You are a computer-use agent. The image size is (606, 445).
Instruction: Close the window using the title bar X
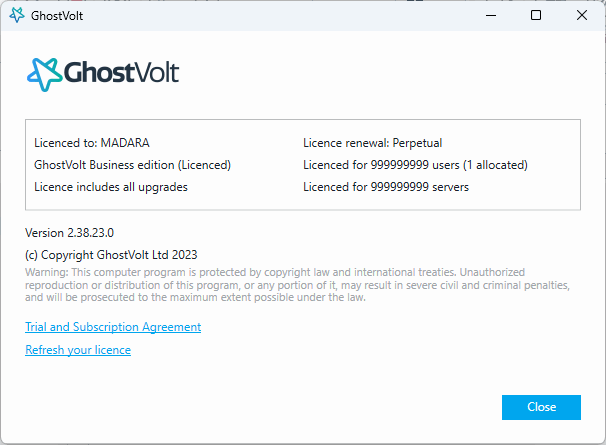pyautogui.click(x=582, y=15)
